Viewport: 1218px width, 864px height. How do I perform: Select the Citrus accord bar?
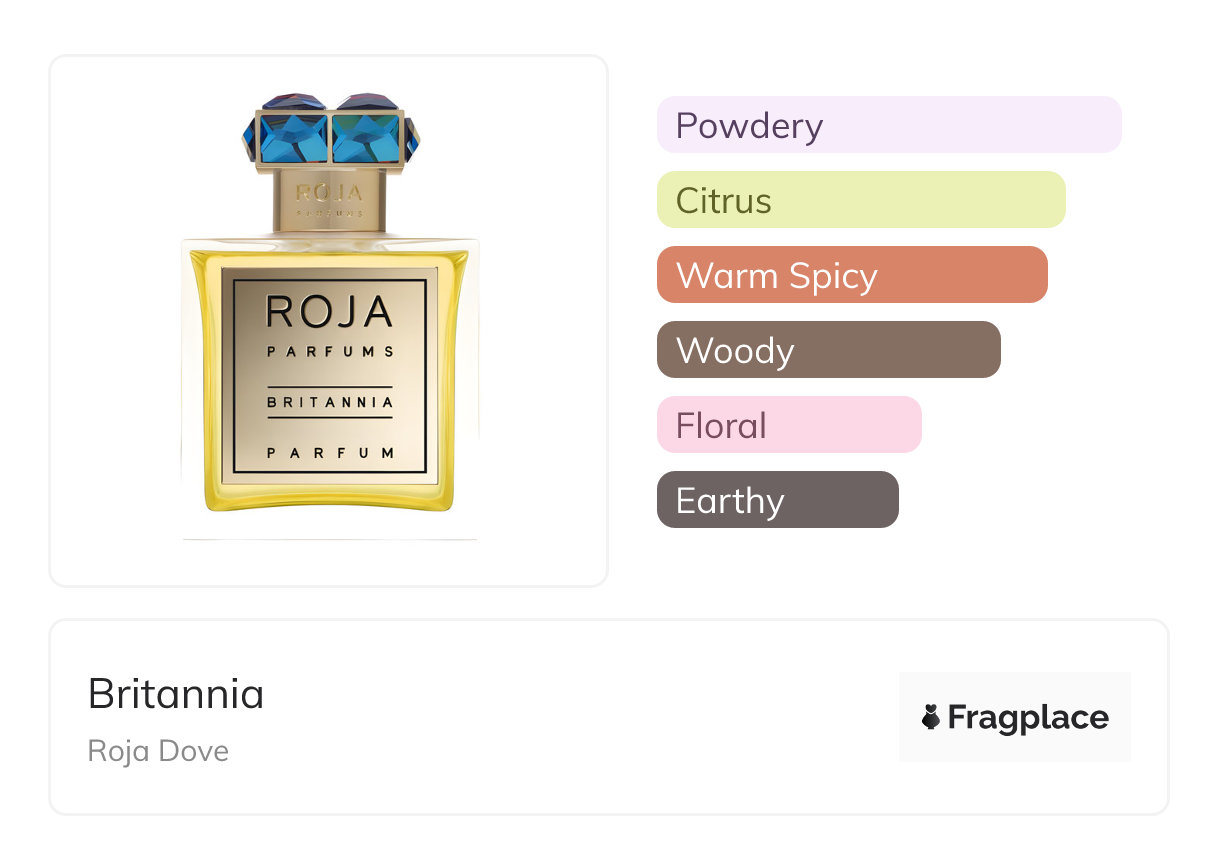(860, 200)
